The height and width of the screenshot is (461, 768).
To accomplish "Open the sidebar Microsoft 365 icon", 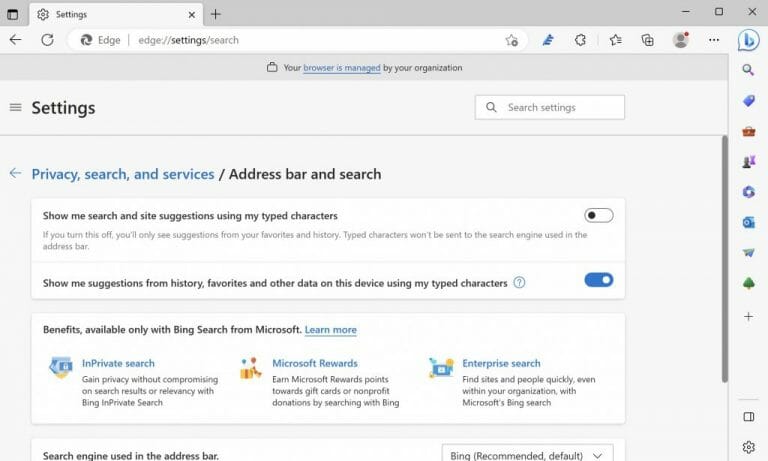I will click(748, 192).
